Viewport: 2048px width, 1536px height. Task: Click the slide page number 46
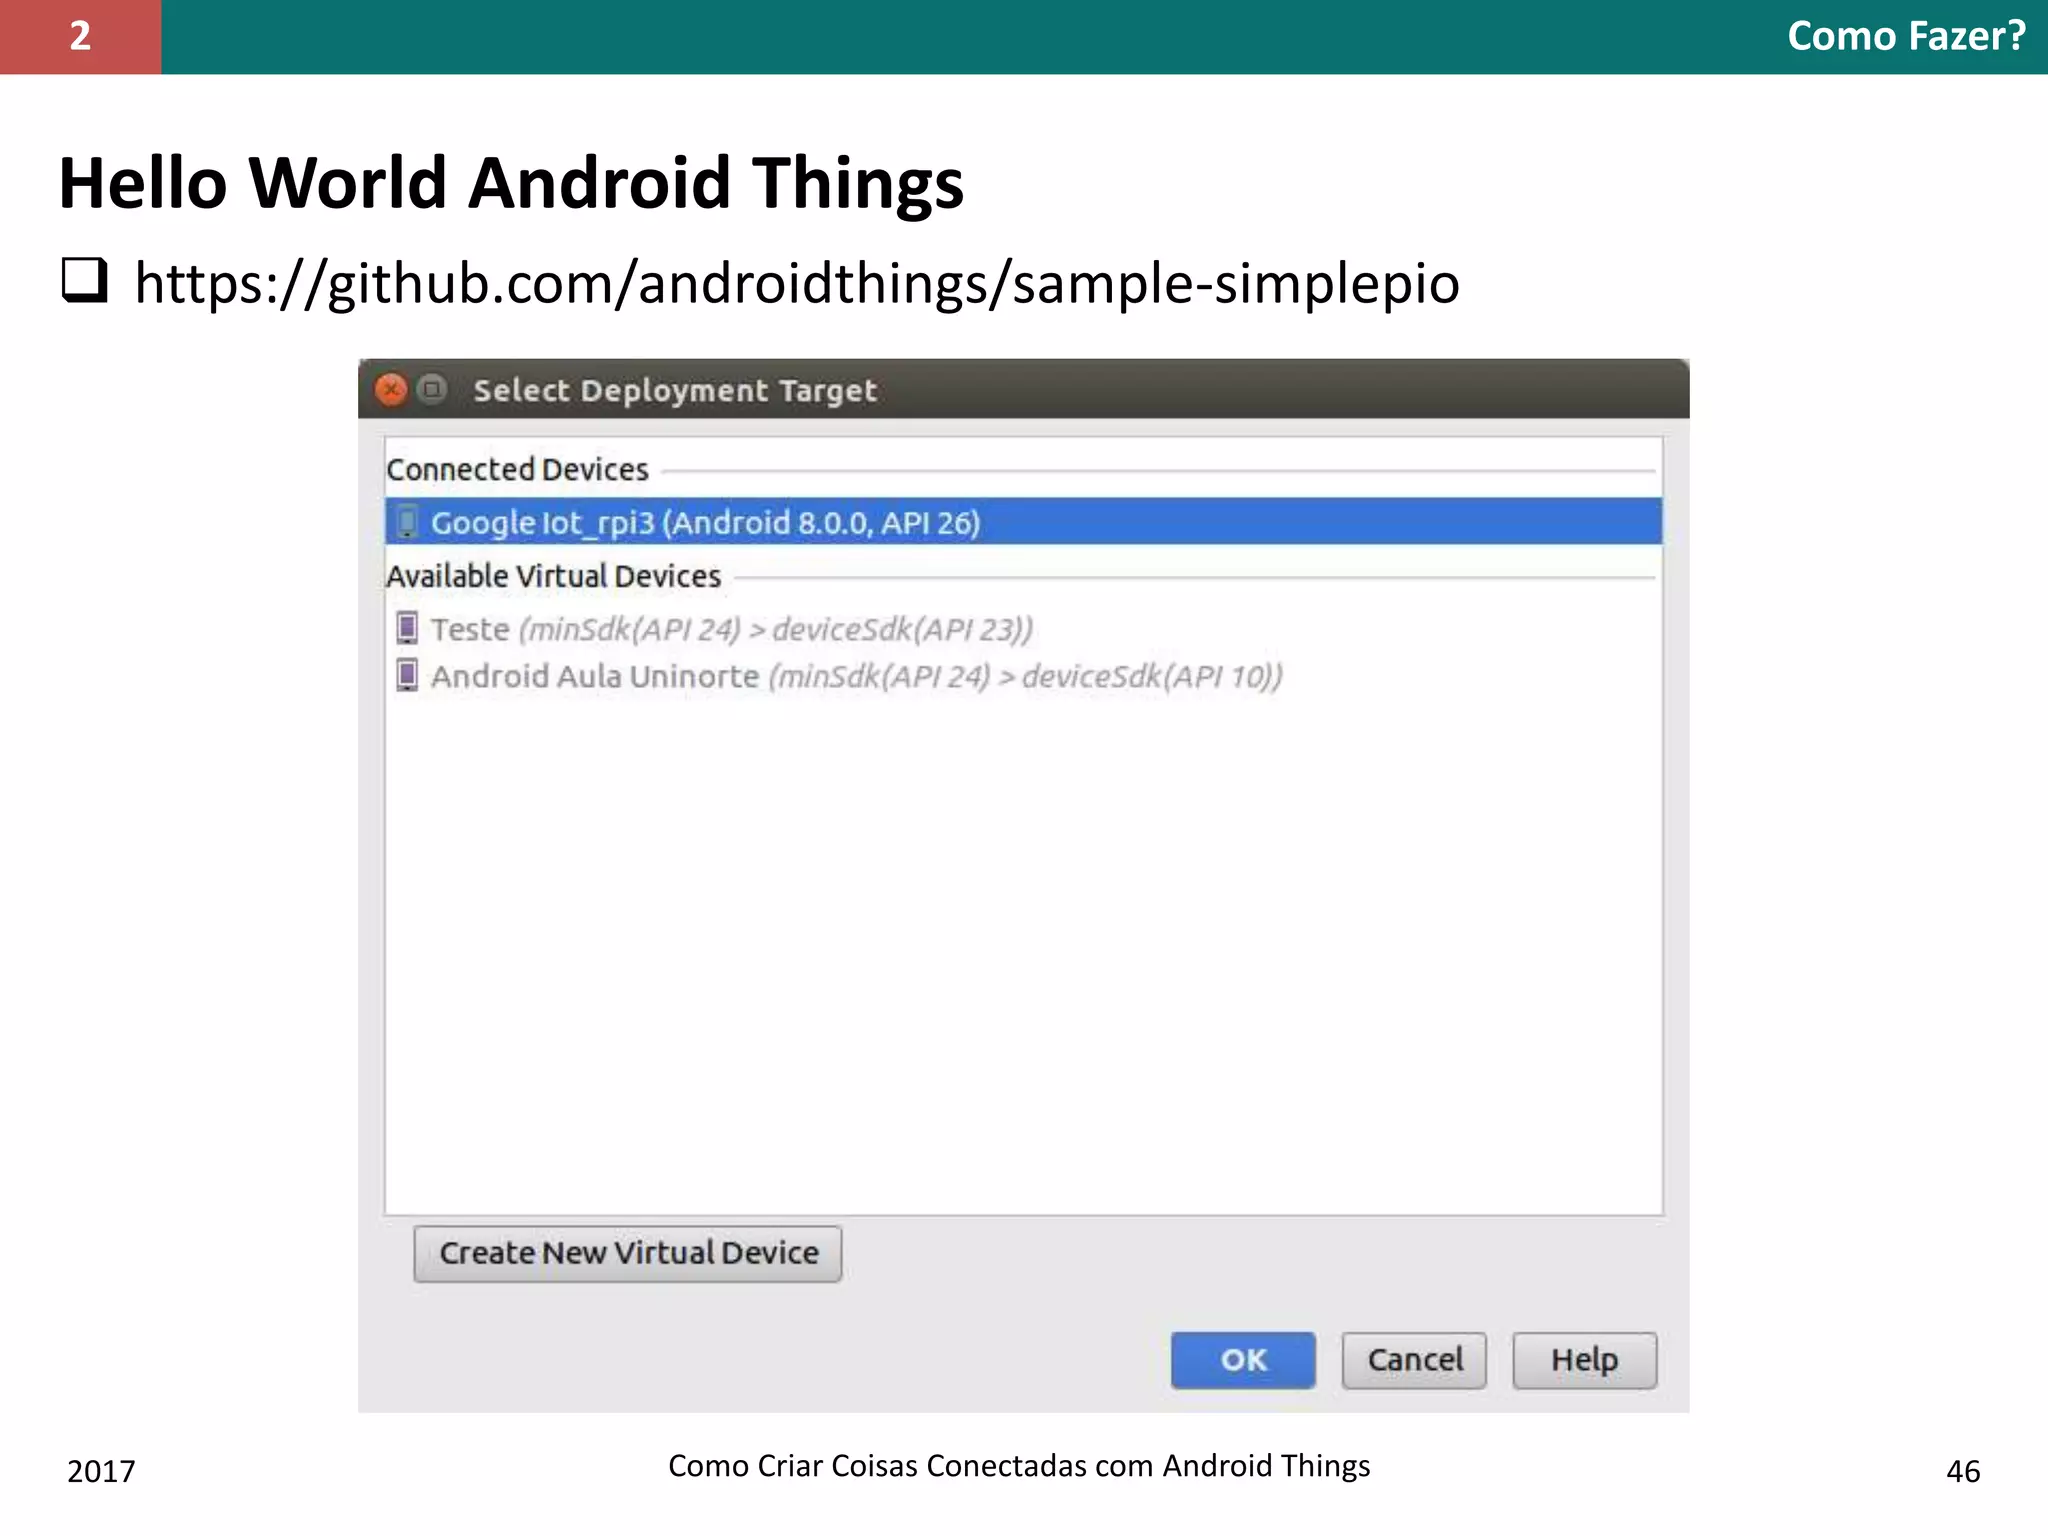pos(1963,1471)
